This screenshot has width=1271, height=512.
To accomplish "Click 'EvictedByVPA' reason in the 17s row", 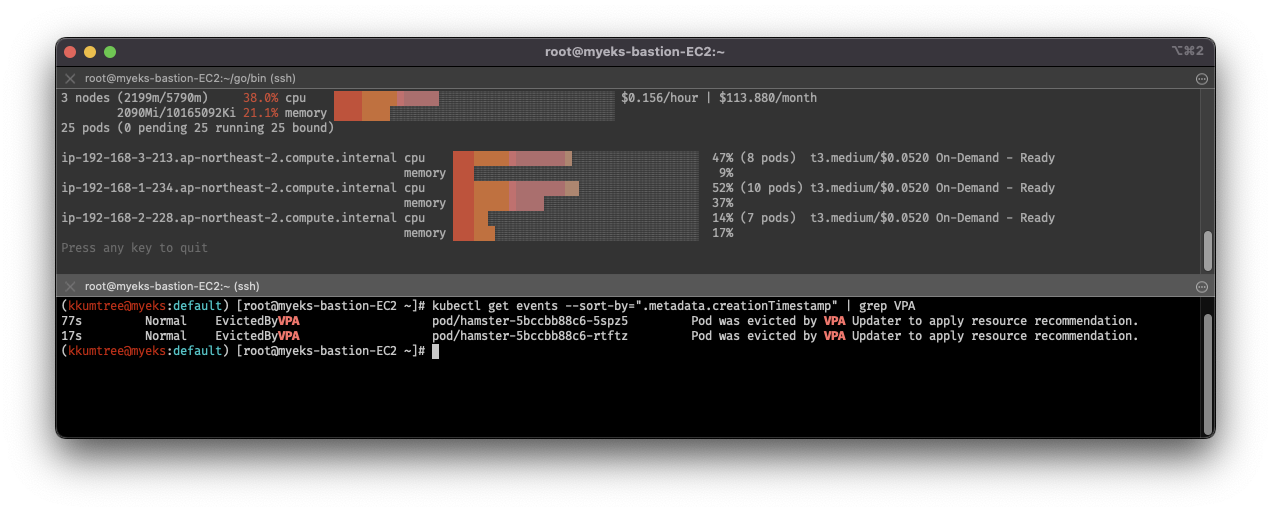I will 257,336.
